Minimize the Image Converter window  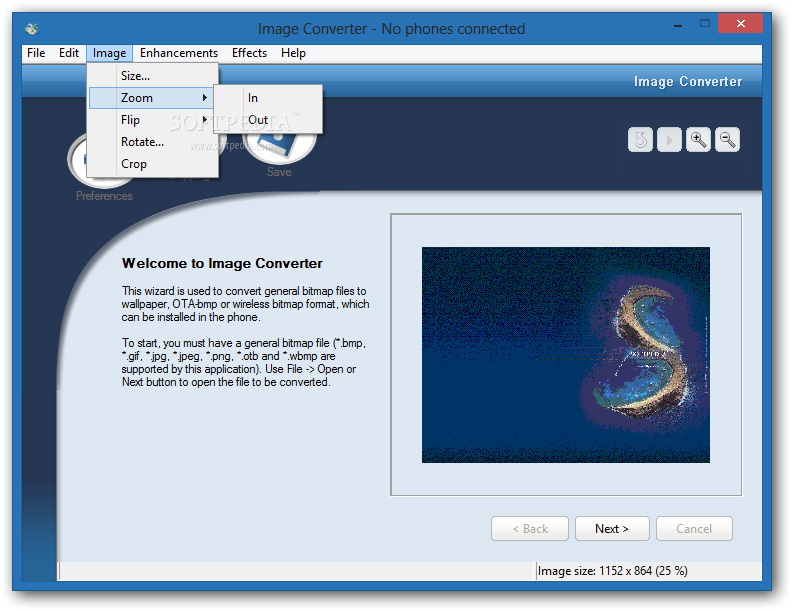[678, 24]
